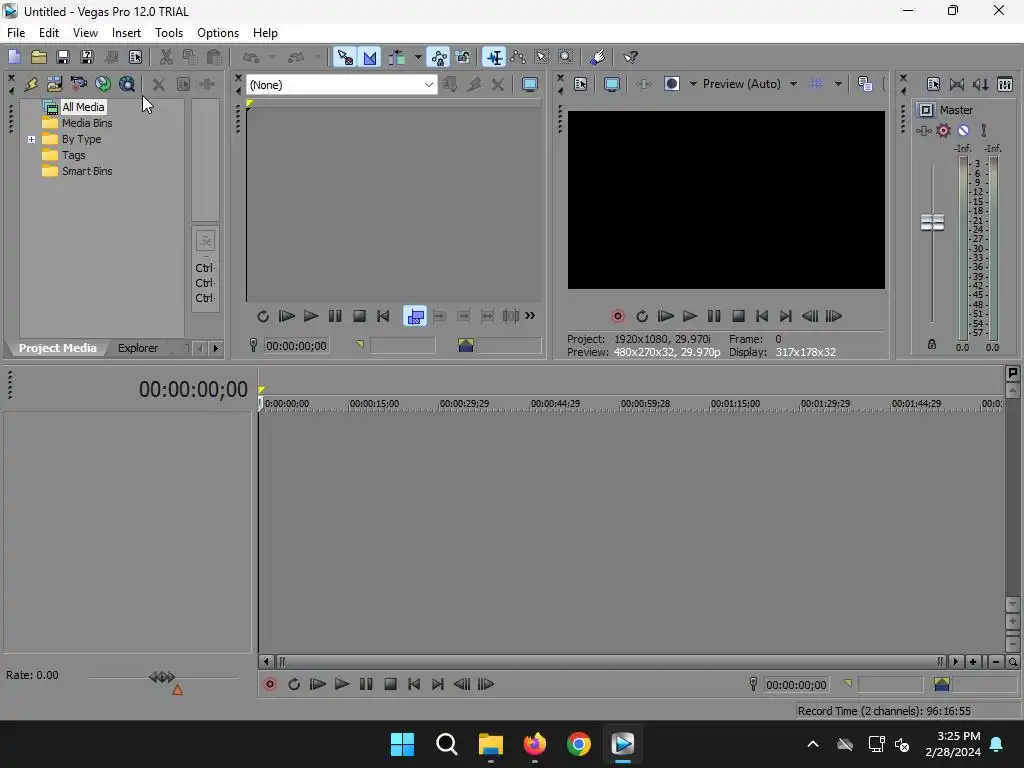Toggle Ignore Event Grouping button
Viewport: 1024px width, 768px height.
click(x=463, y=57)
